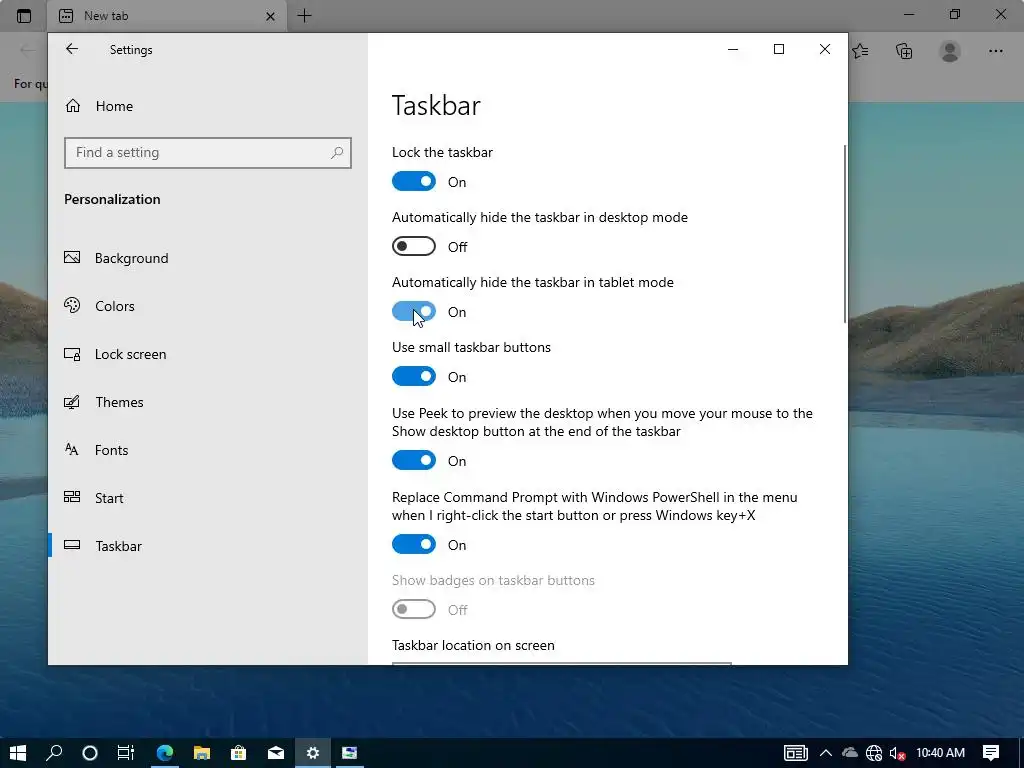Open a new tab with plus button
The height and width of the screenshot is (768, 1024).
tap(304, 16)
